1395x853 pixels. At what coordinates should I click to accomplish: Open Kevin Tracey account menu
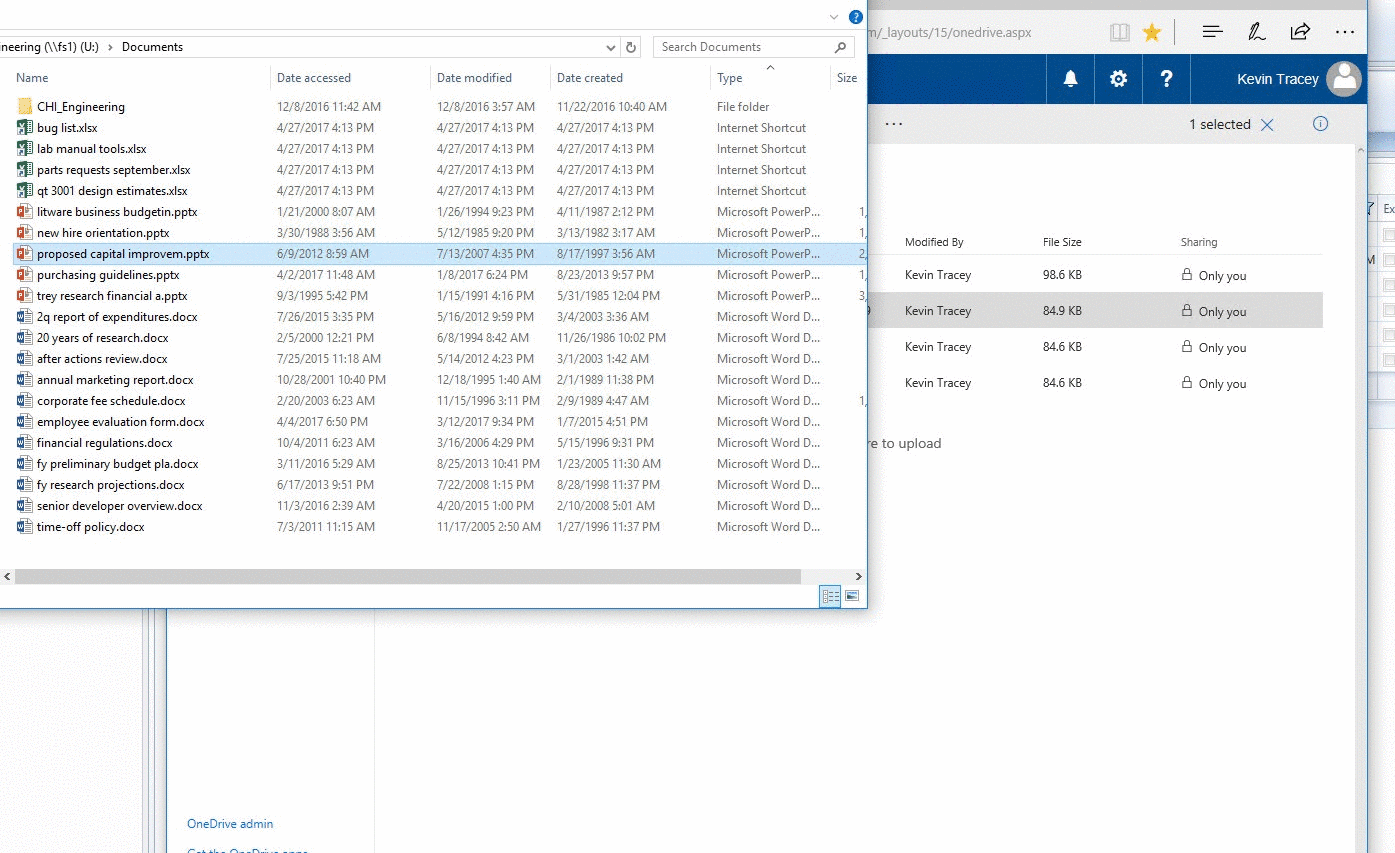(x=1299, y=79)
